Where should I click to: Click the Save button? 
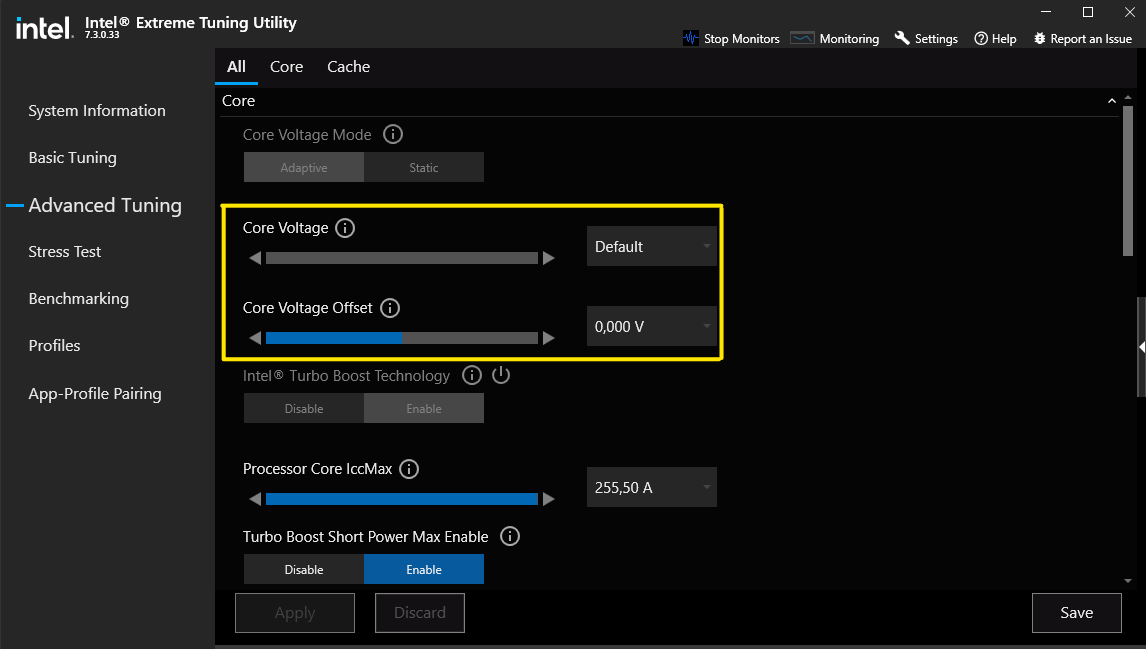(x=1077, y=612)
